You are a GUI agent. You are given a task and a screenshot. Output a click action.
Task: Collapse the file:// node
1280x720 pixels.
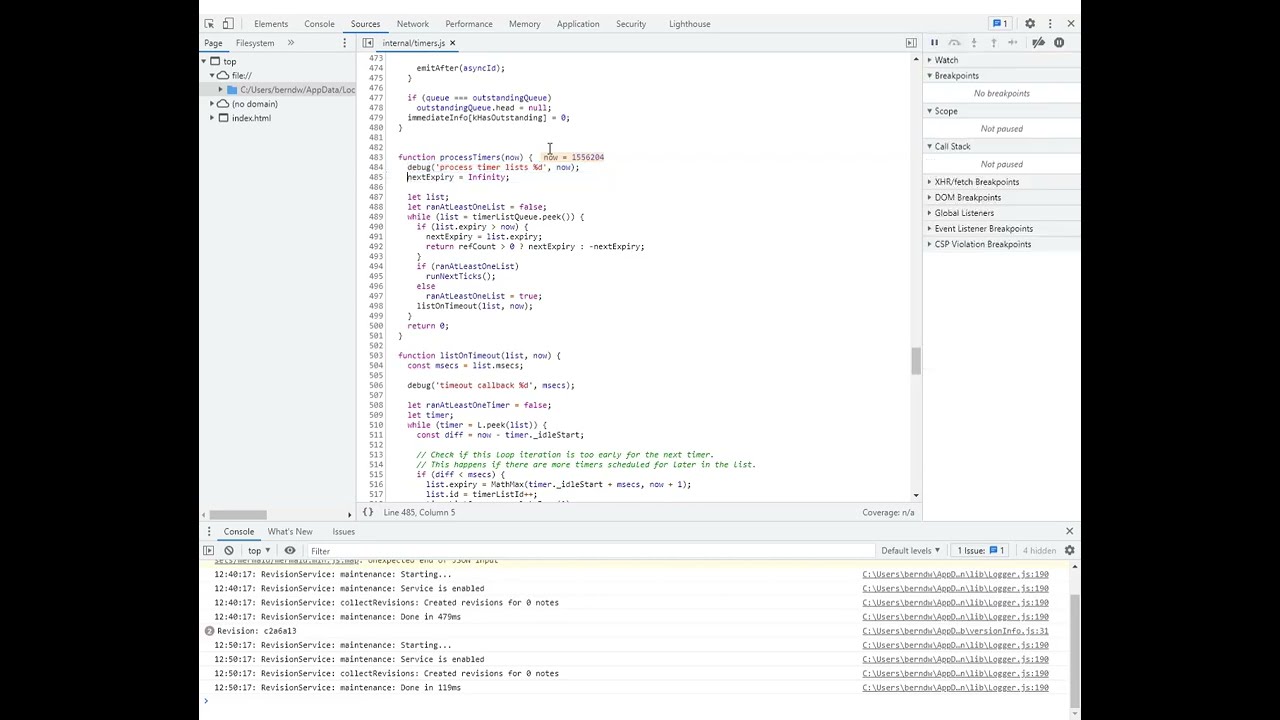pyautogui.click(x=212, y=76)
